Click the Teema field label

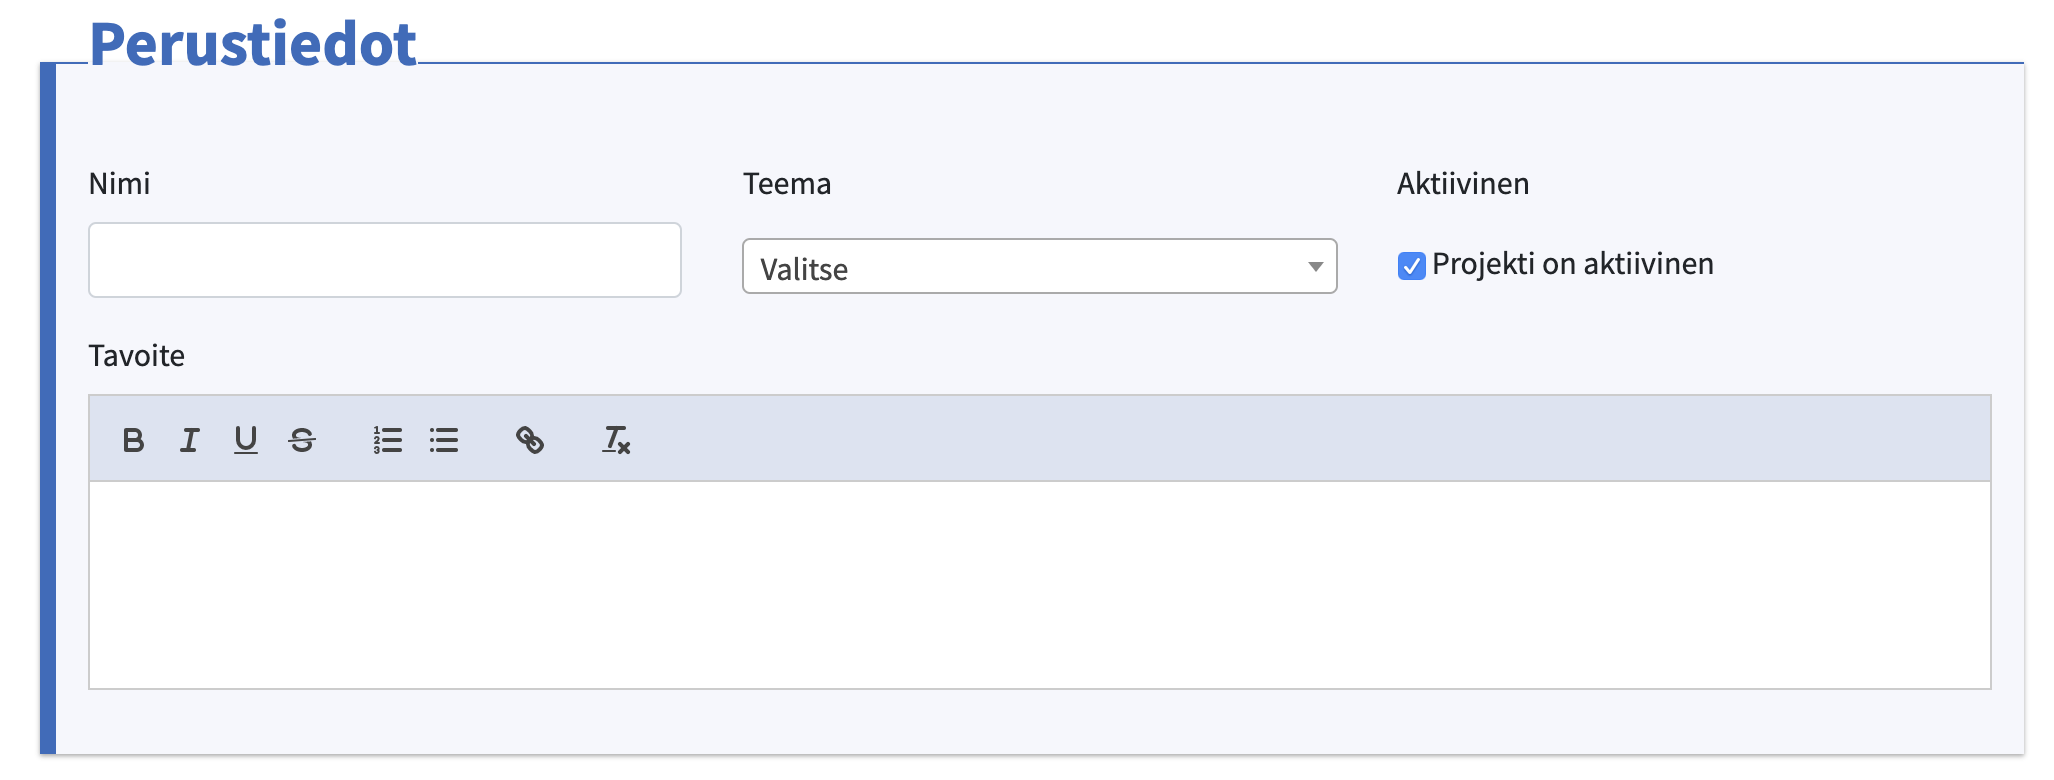tap(787, 184)
